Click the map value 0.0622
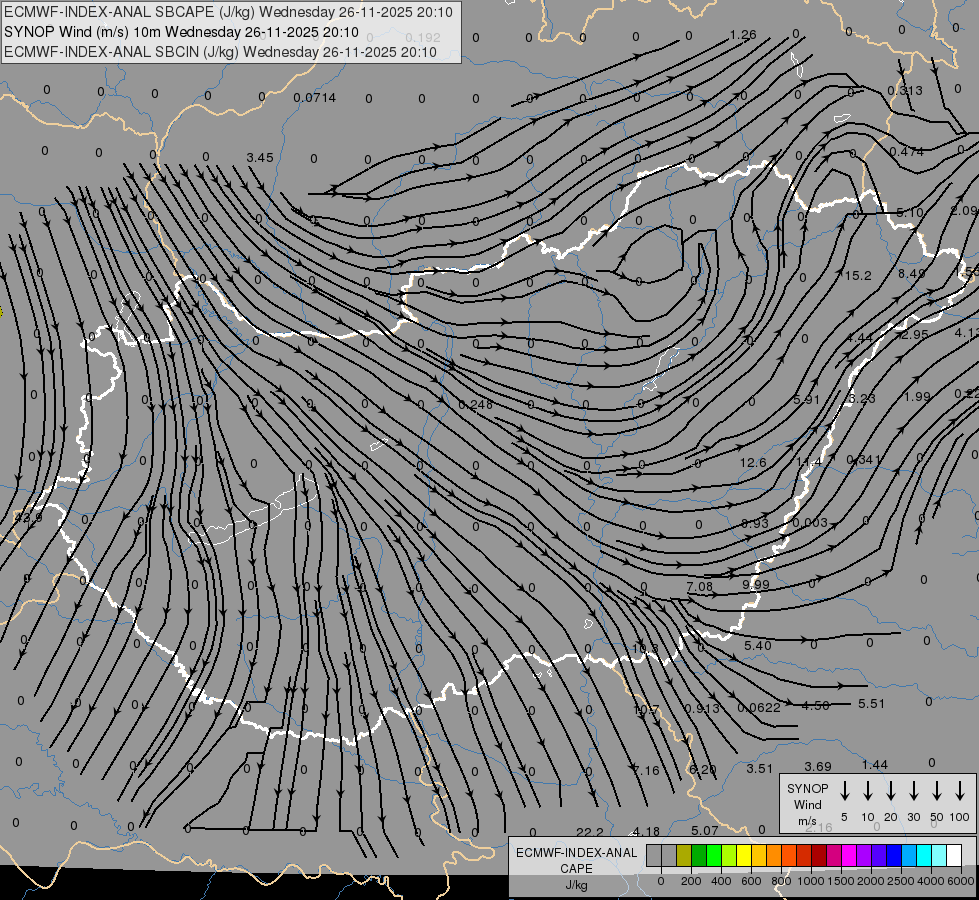979x900 pixels. [759, 708]
